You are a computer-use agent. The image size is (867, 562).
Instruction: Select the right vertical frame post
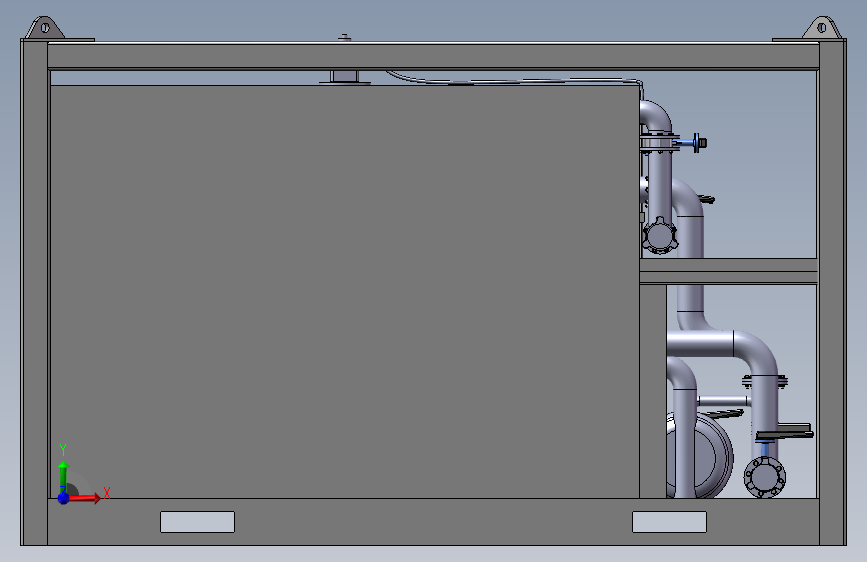point(832,292)
